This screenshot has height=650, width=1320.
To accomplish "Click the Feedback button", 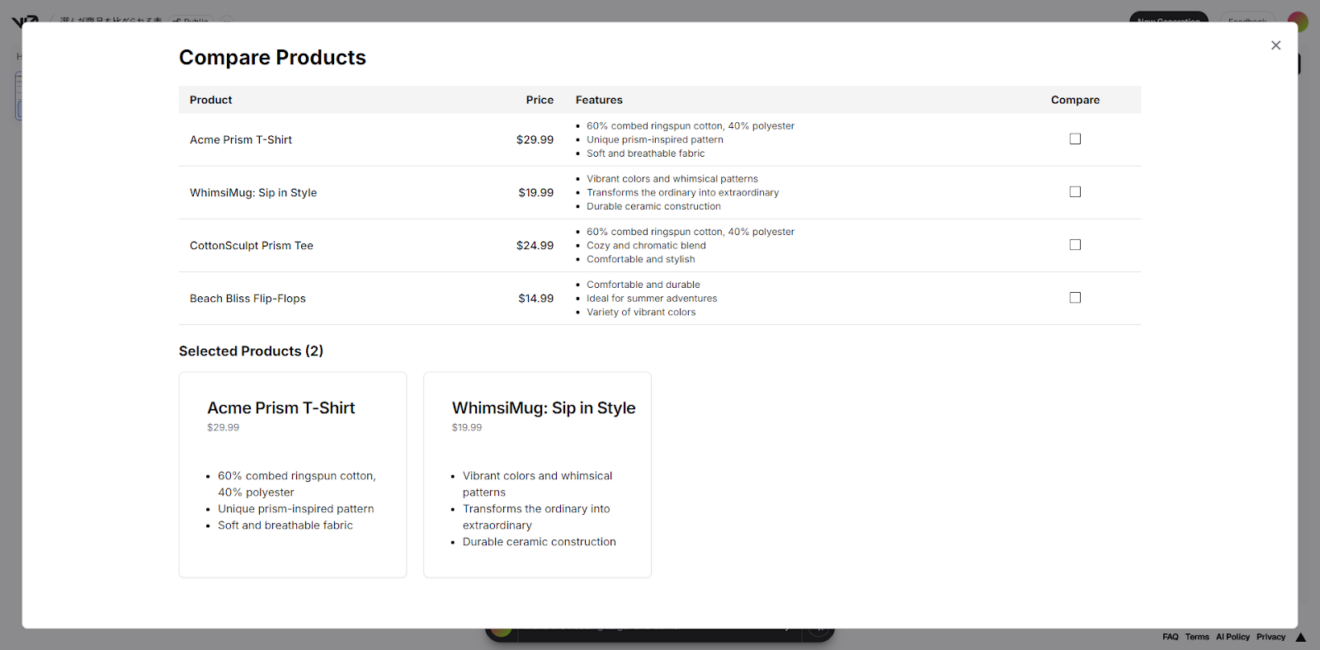I will [x=1246, y=20].
